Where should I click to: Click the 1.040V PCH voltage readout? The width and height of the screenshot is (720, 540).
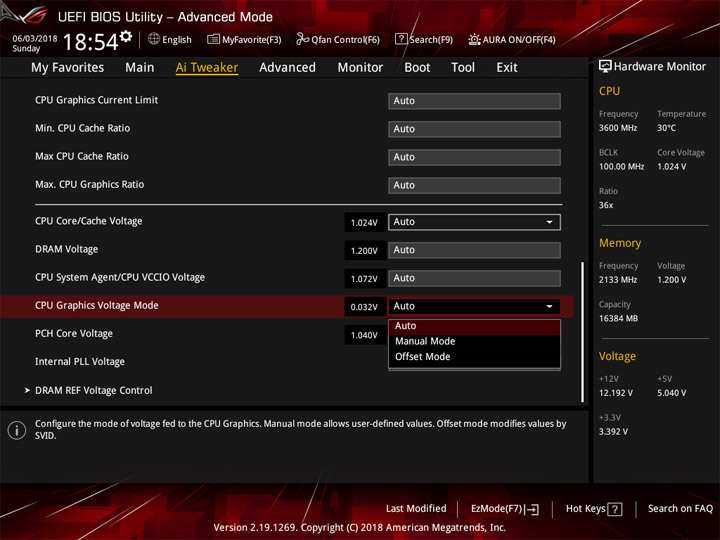click(365, 335)
